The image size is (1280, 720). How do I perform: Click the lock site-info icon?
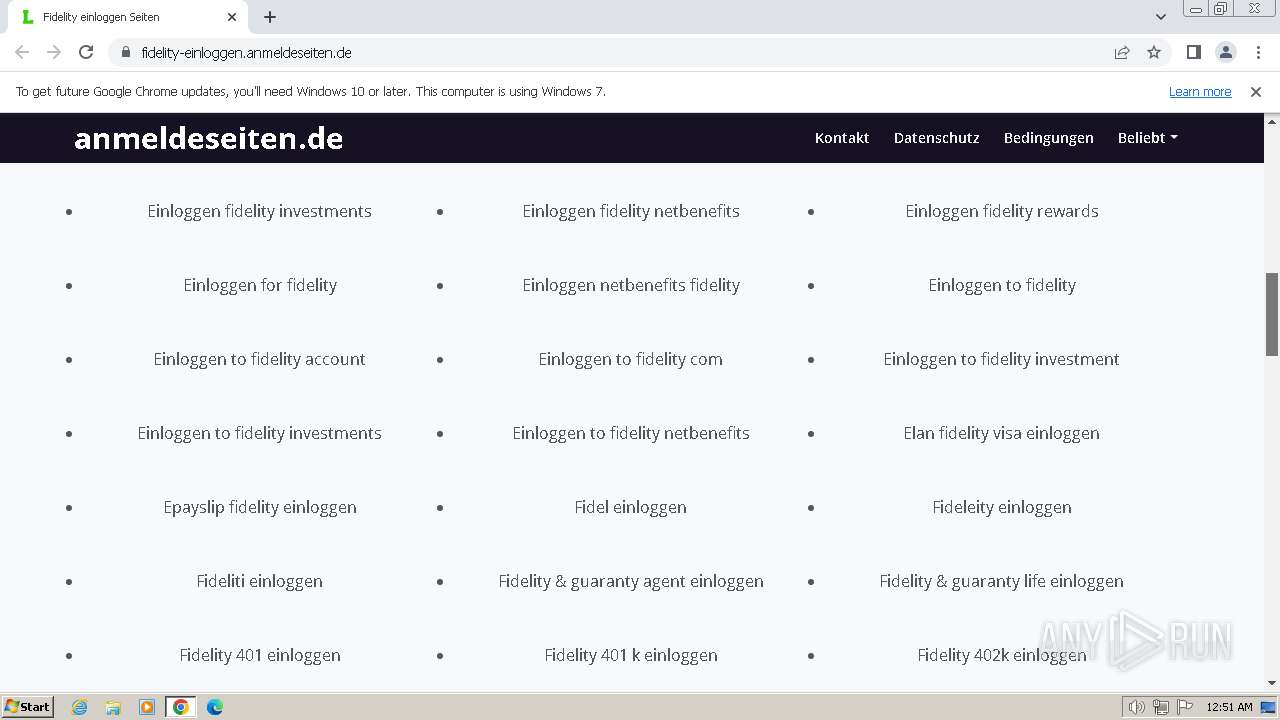click(x=126, y=52)
